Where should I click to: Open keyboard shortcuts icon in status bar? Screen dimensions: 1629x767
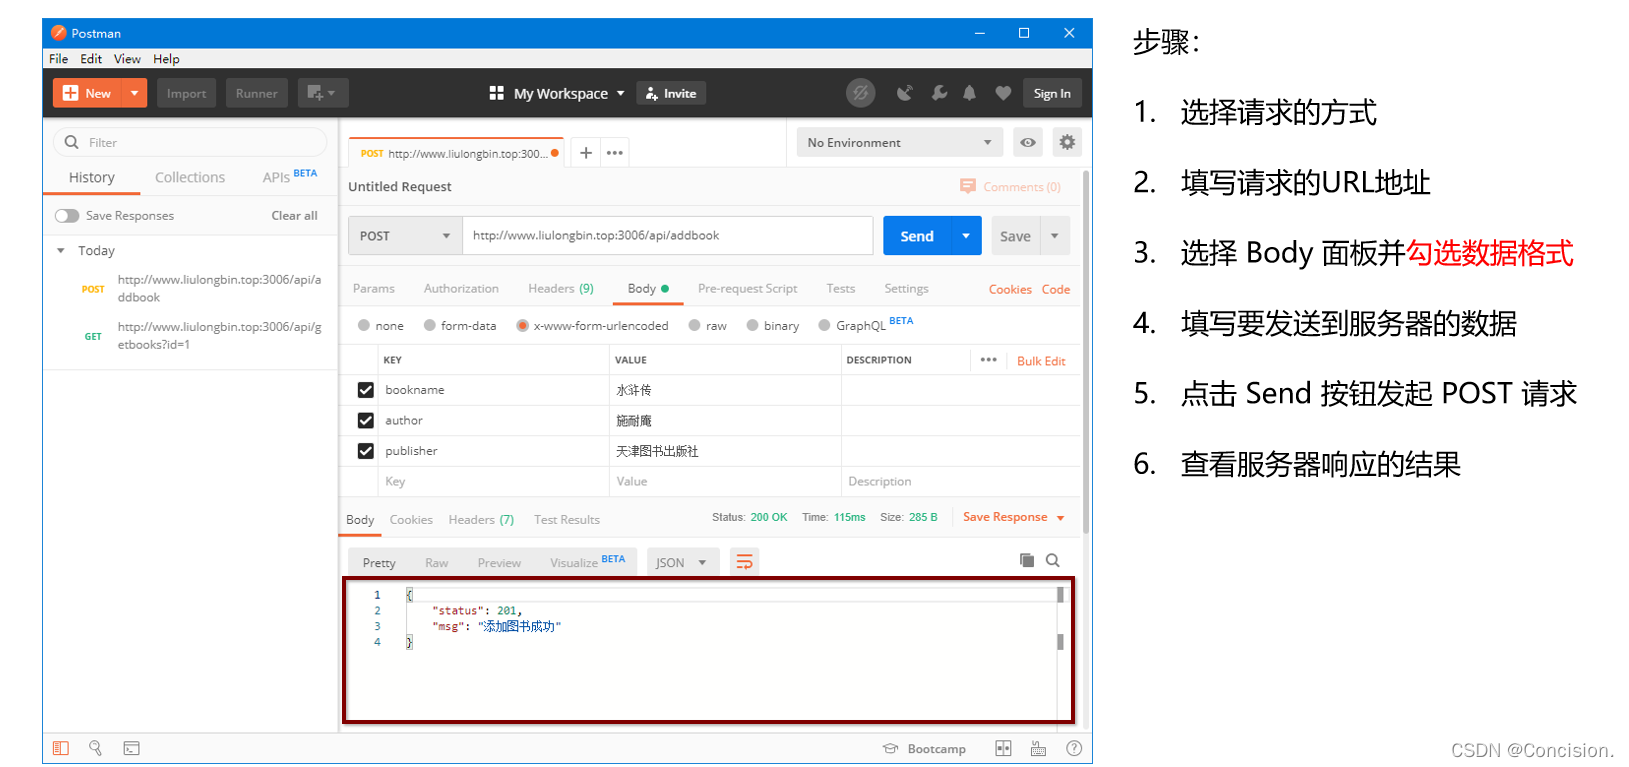(1038, 748)
